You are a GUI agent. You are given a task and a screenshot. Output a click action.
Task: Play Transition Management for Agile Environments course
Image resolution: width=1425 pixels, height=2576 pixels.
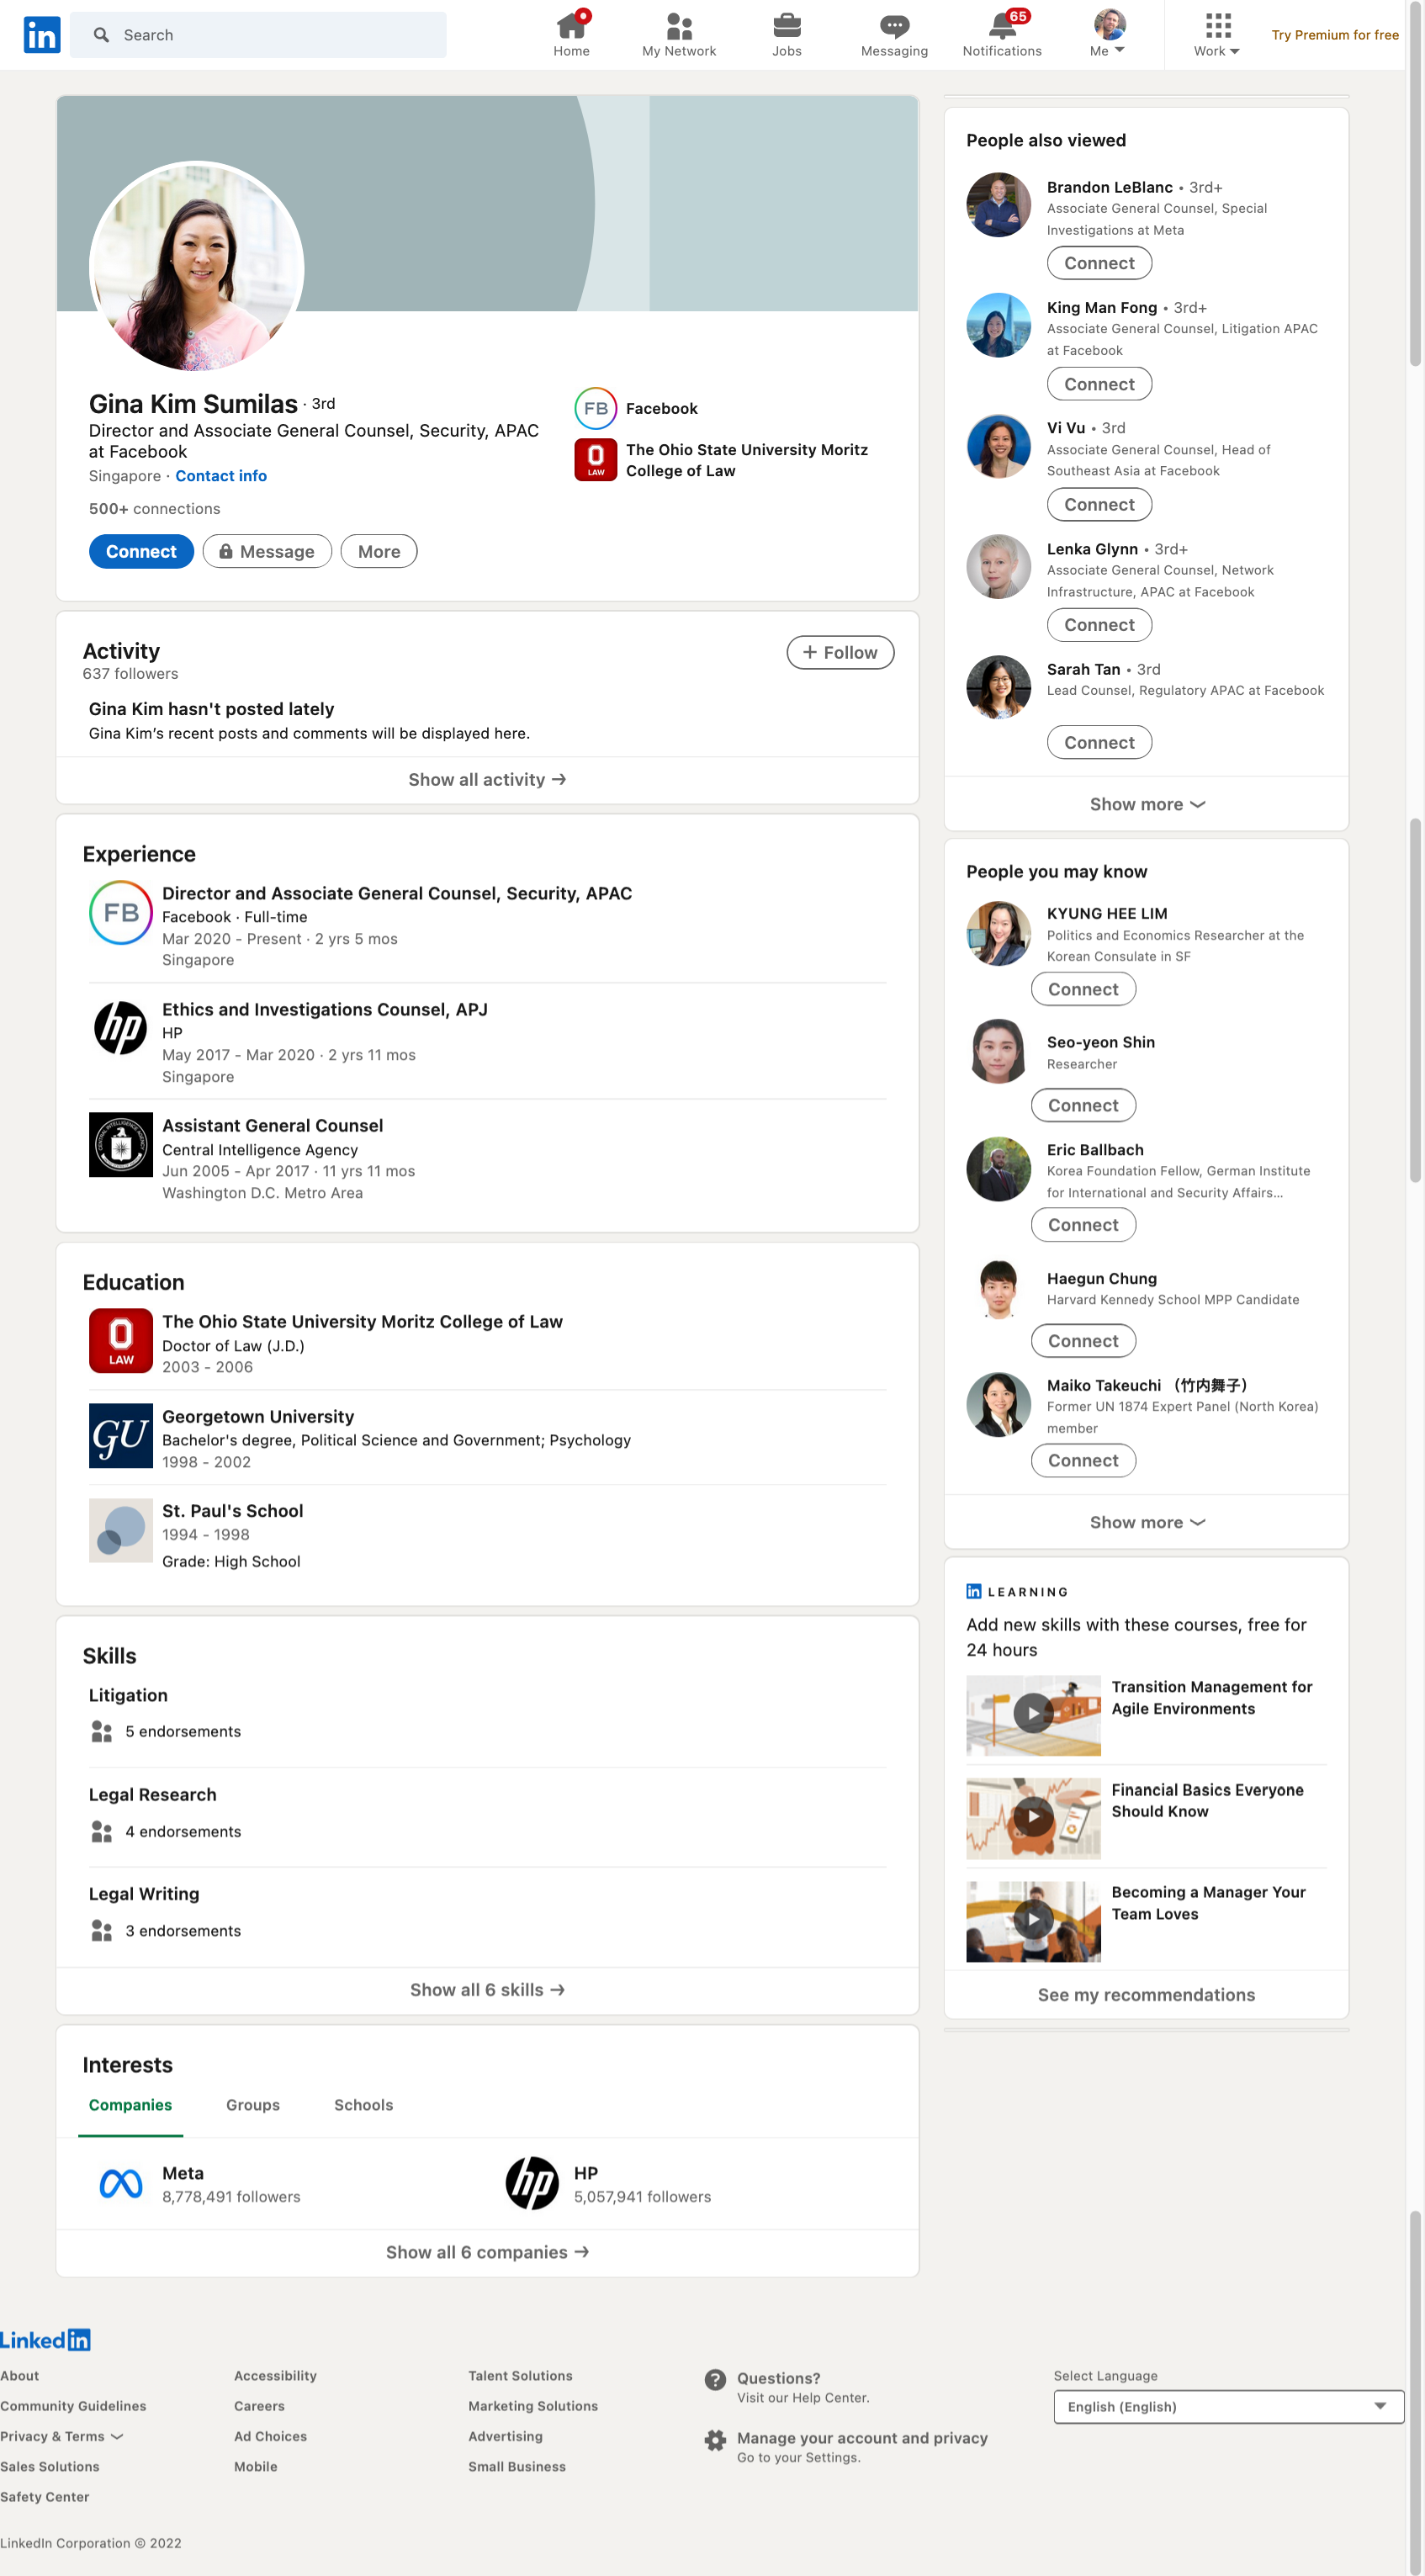(1033, 1714)
